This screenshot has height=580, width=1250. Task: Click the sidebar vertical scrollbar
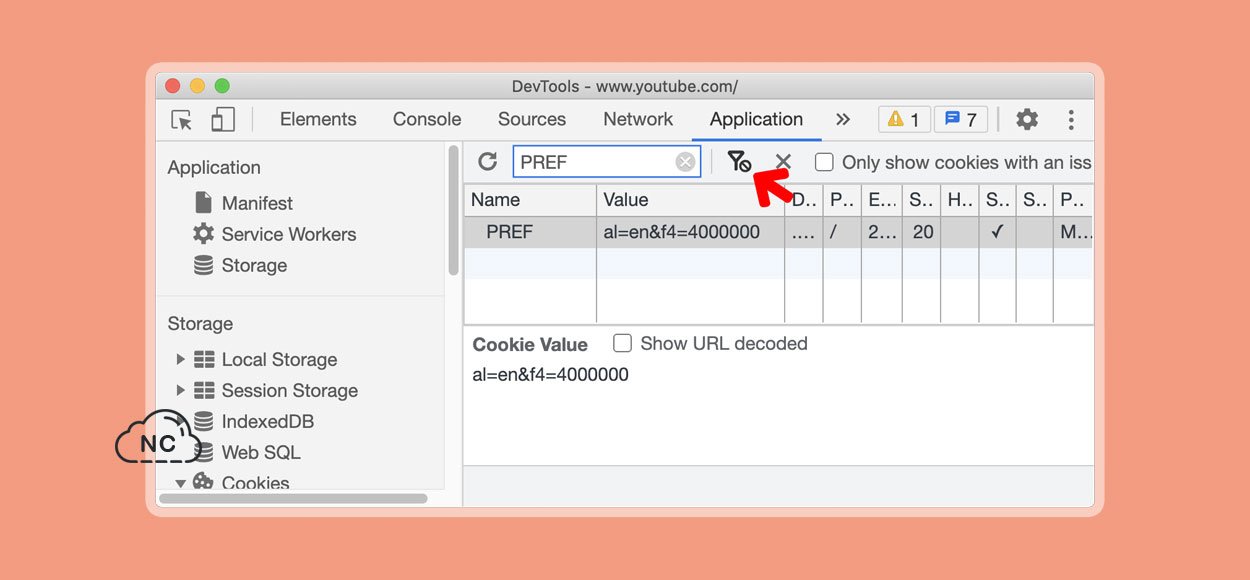tap(453, 211)
